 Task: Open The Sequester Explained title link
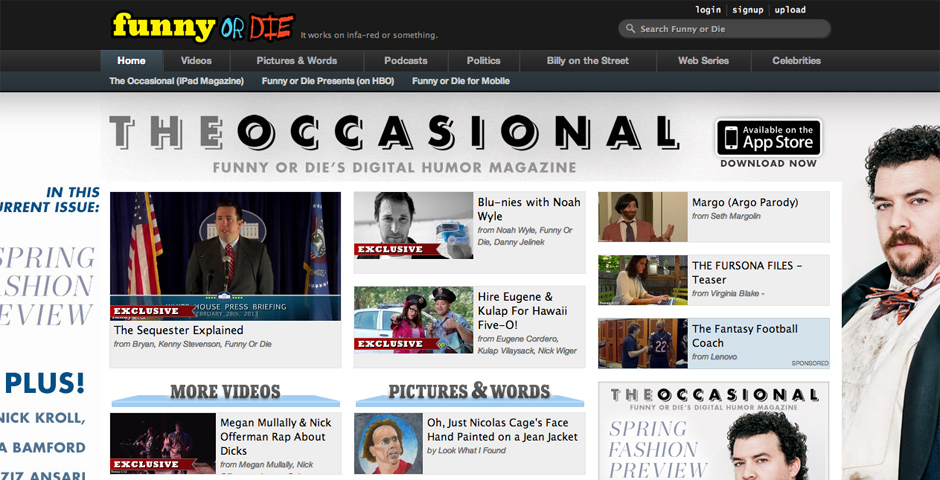179,330
